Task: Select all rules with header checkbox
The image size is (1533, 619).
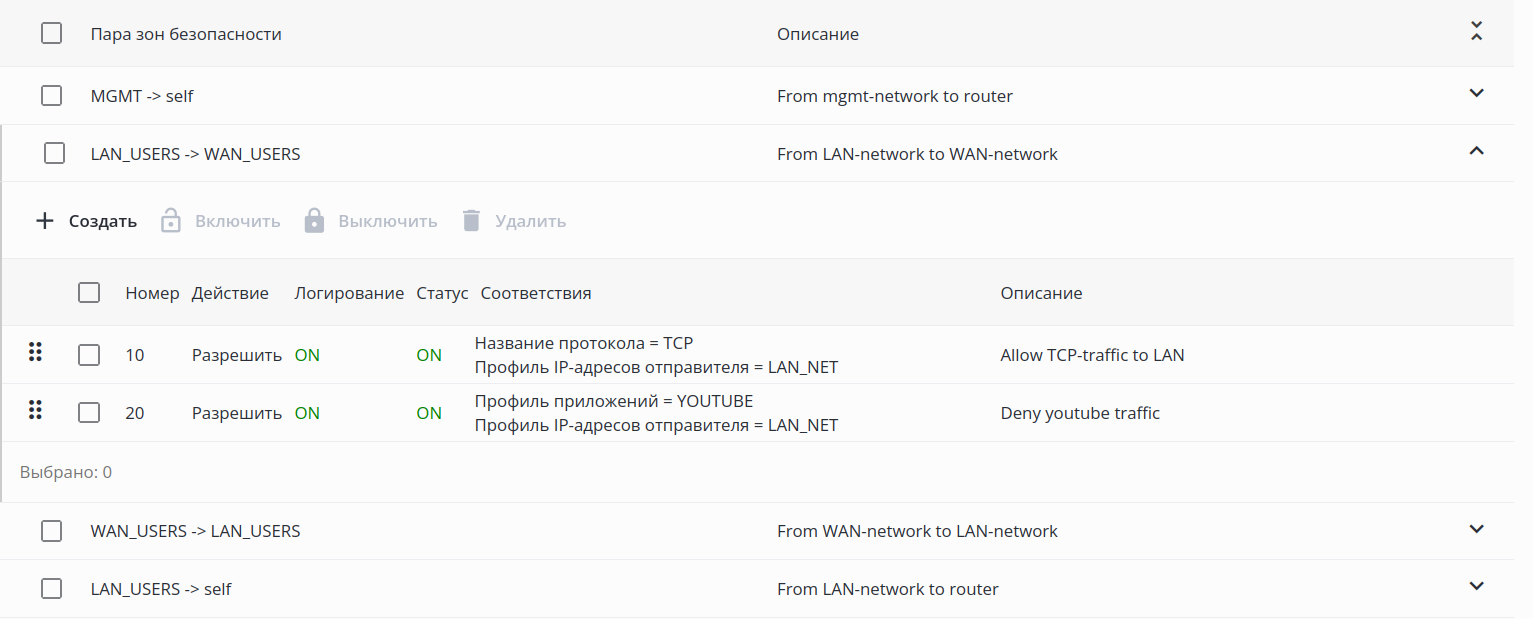Action: 89,293
